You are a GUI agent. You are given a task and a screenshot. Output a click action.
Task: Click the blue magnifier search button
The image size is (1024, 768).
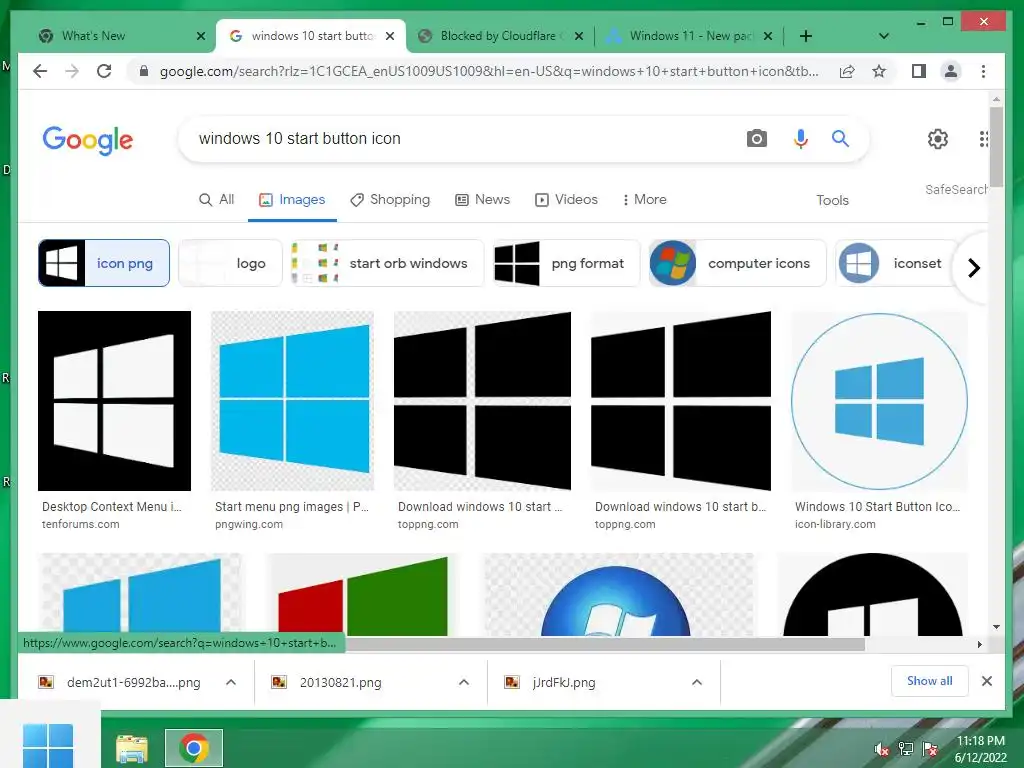[840, 138]
